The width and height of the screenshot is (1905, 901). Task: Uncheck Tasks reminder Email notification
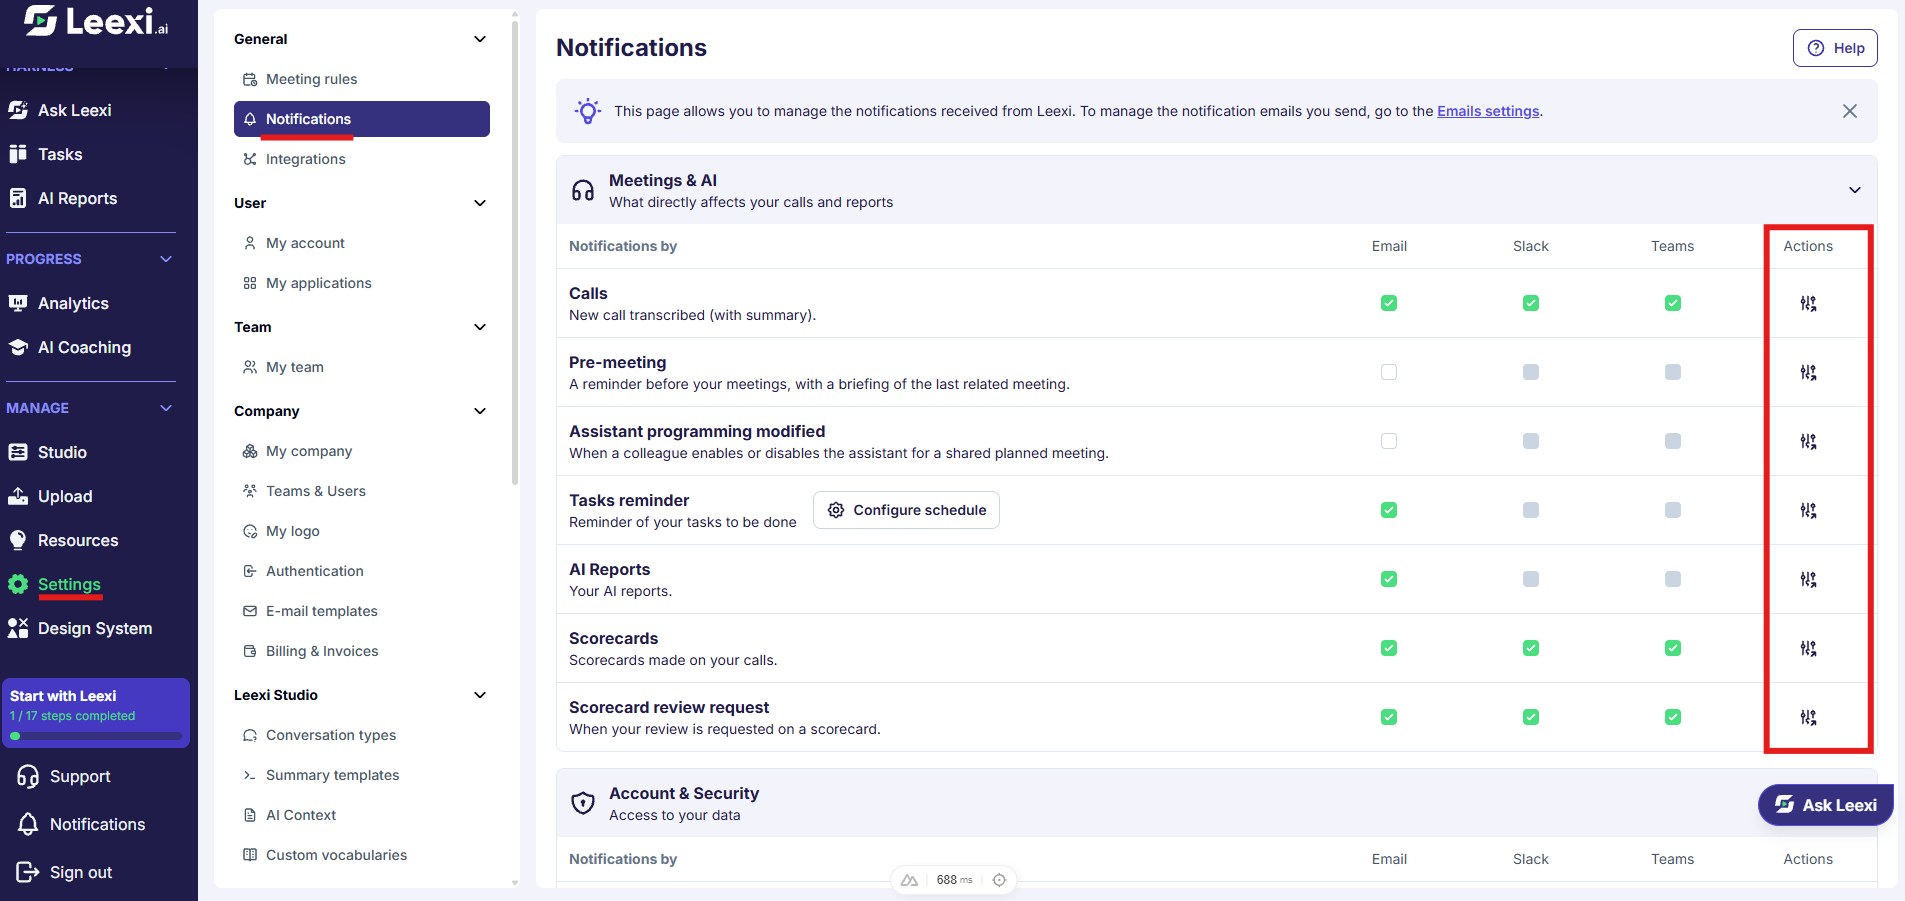pyautogui.click(x=1389, y=510)
